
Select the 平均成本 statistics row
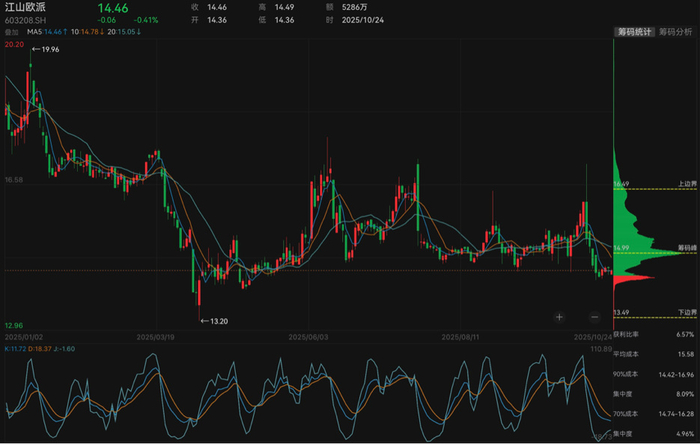(x=655, y=353)
